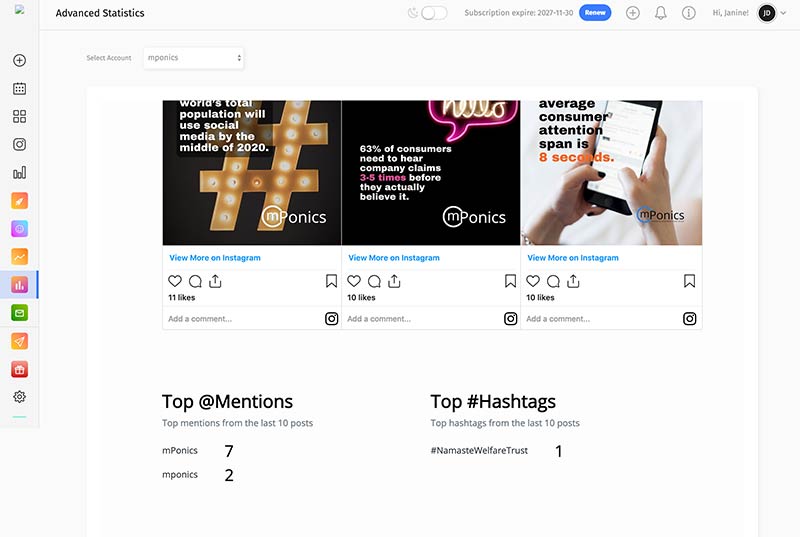800x537 pixels.
Task: View More on Instagram under attention span post
Action: (x=573, y=258)
